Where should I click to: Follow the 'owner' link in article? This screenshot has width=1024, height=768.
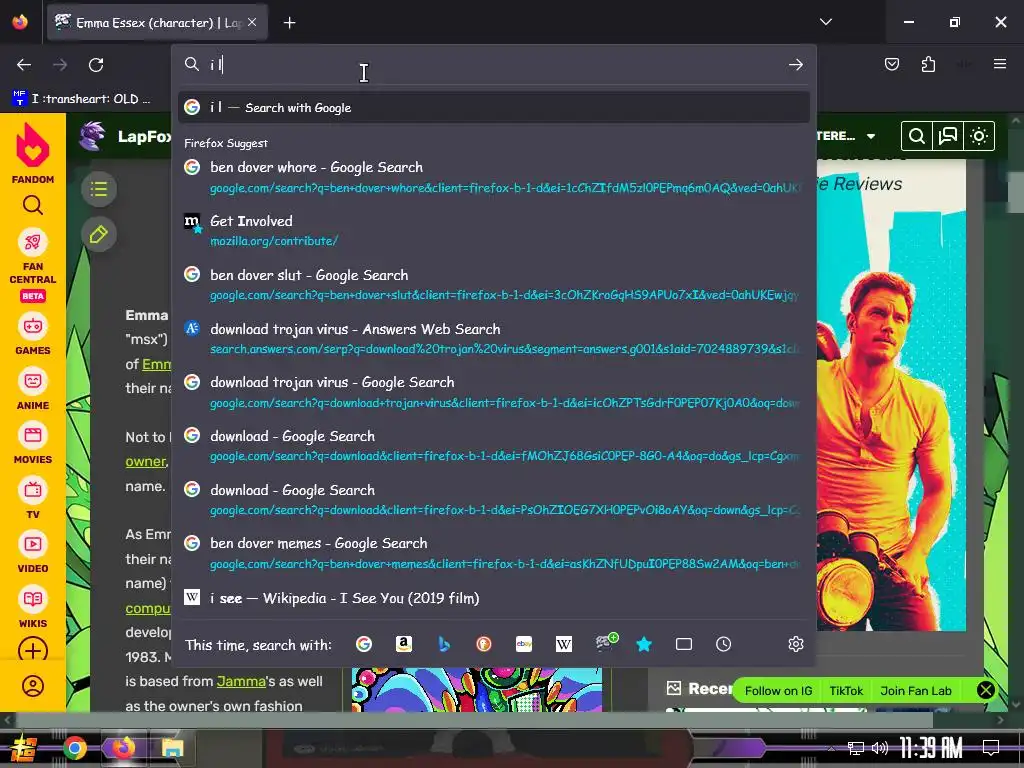[x=145, y=461]
